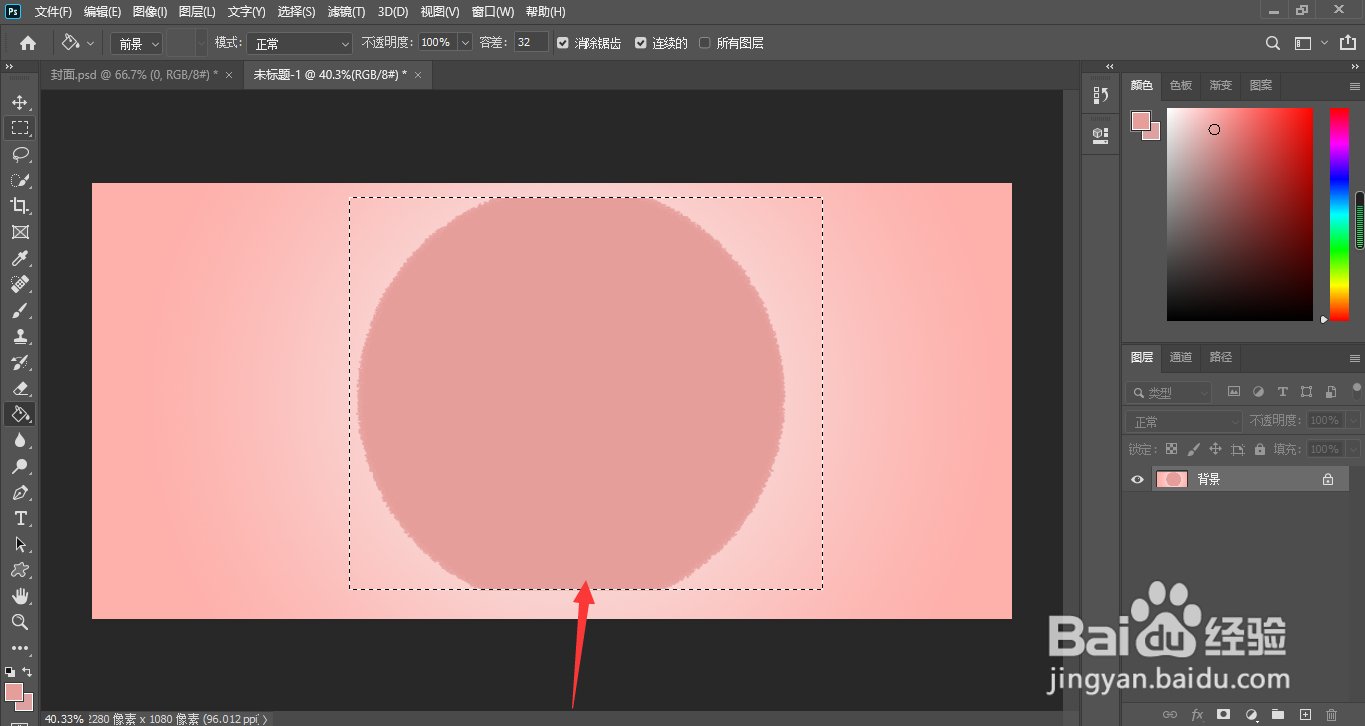Select the Quick Selection tool

[20, 180]
